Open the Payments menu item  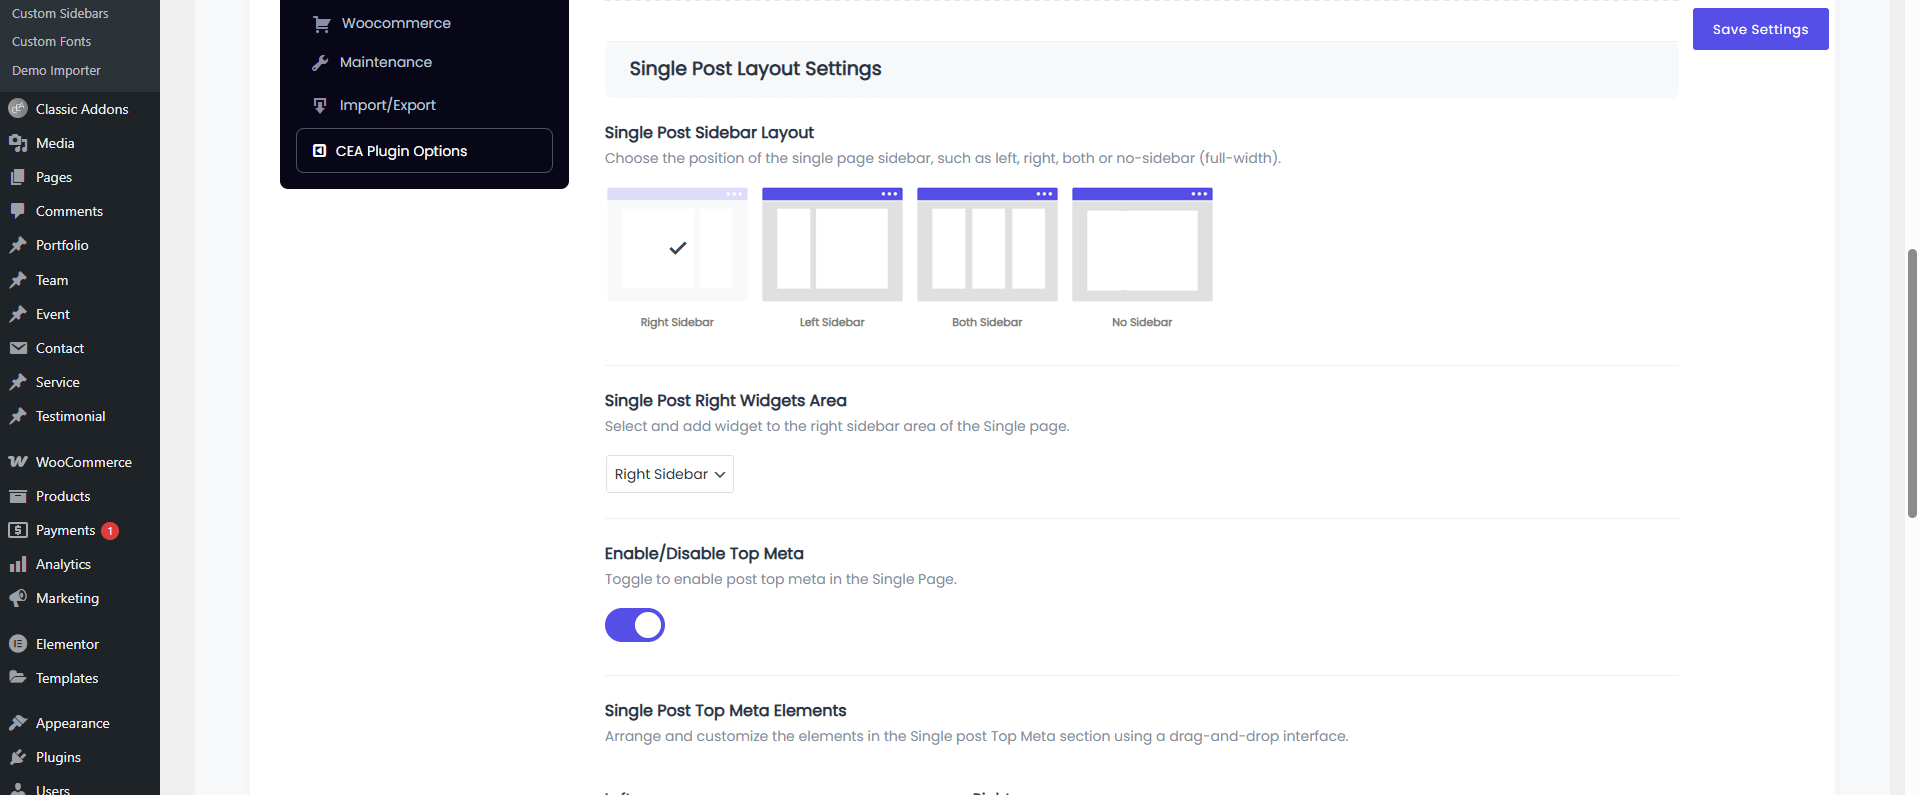coord(66,530)
